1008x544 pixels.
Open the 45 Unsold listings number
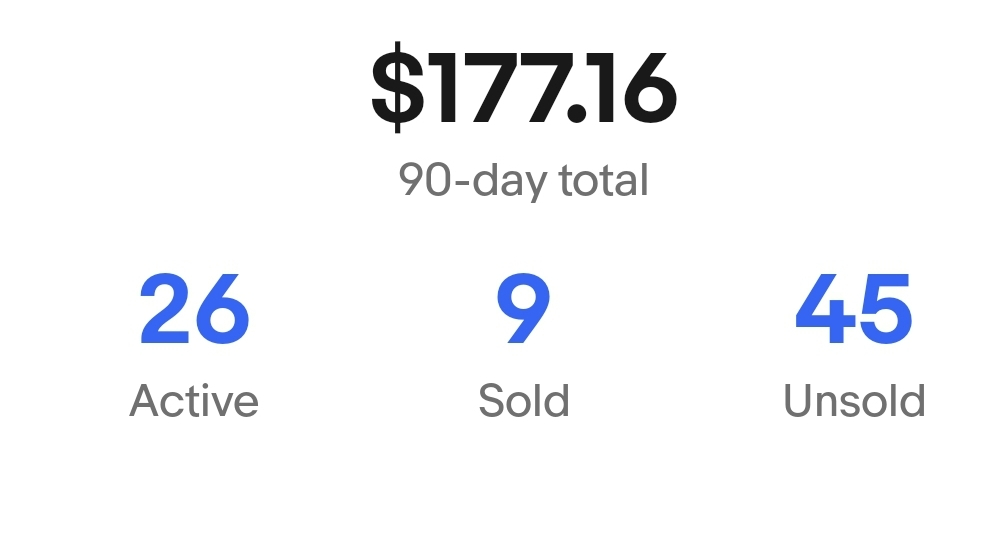coord(854,310)
